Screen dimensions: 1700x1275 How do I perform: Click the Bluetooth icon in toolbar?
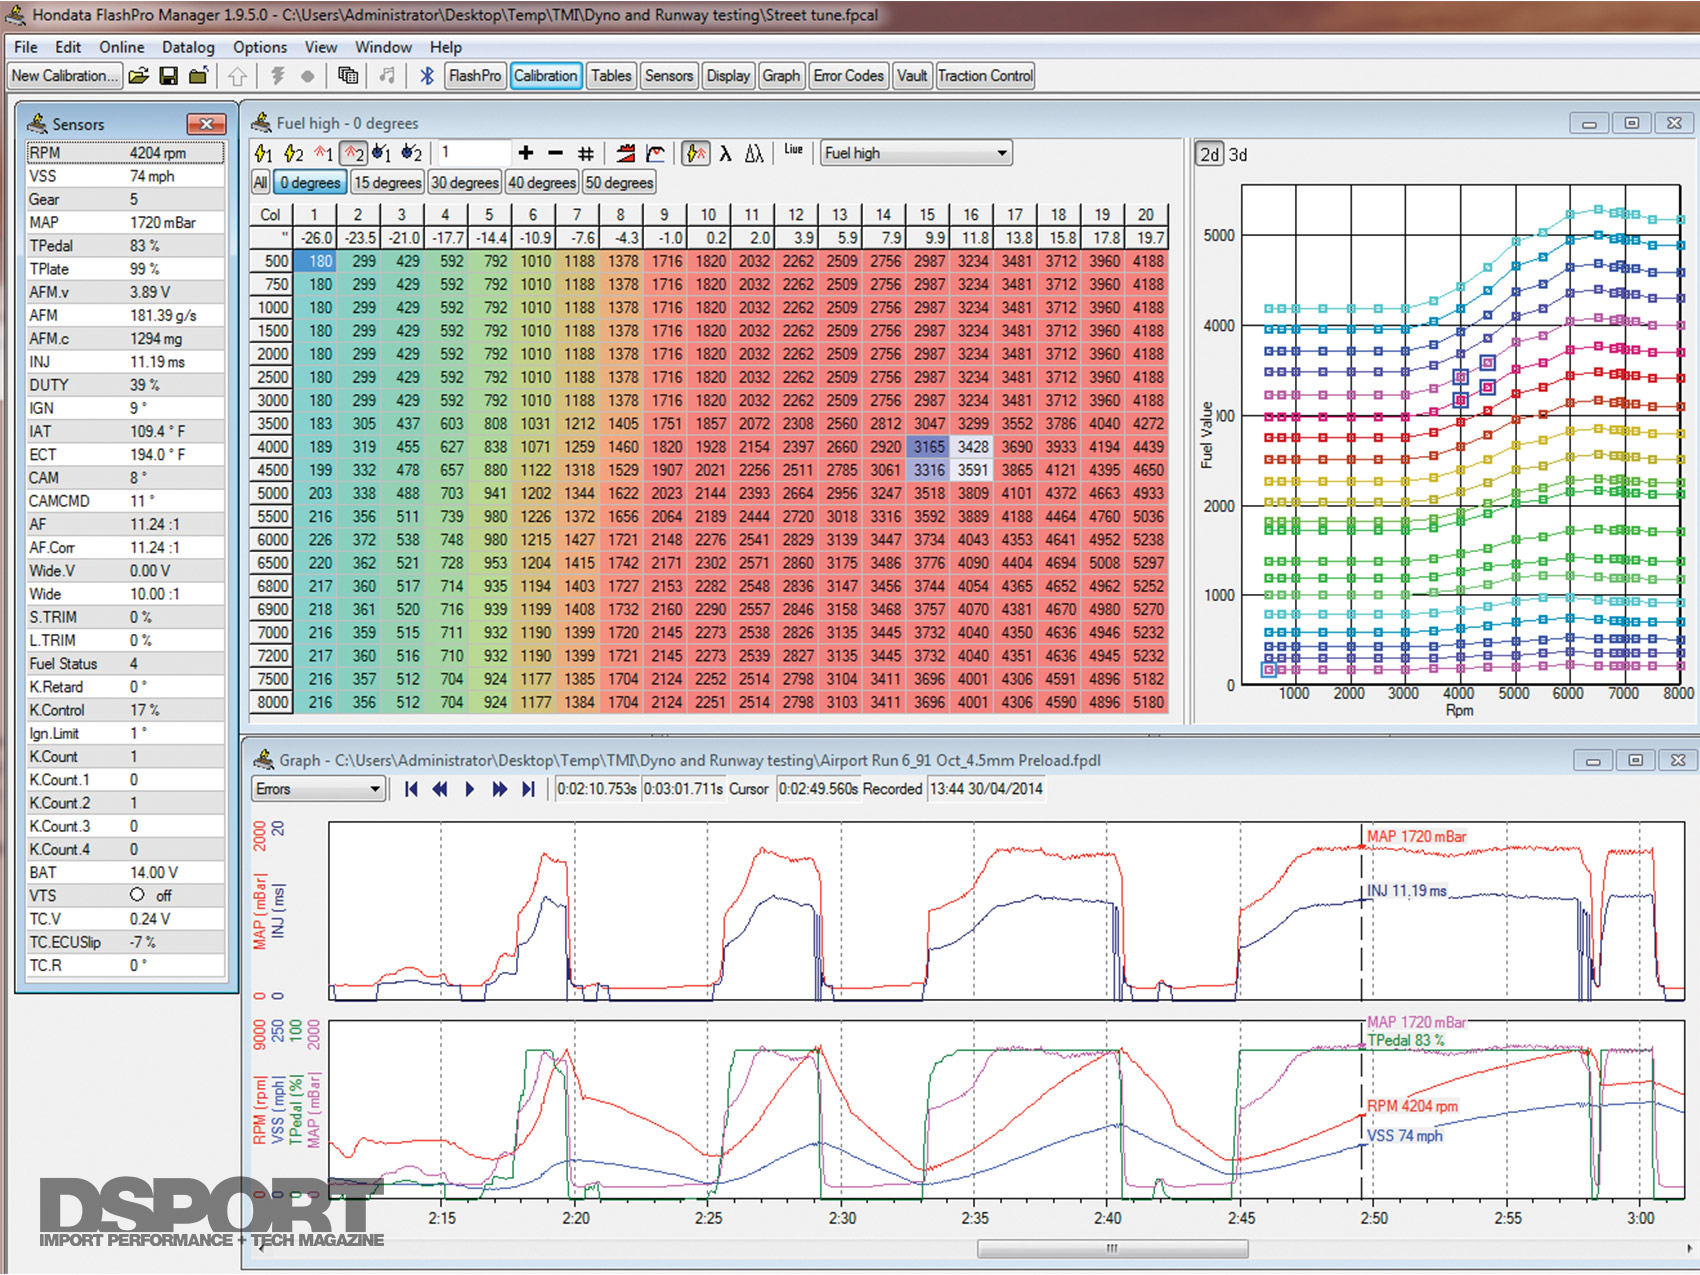[427, 76]
